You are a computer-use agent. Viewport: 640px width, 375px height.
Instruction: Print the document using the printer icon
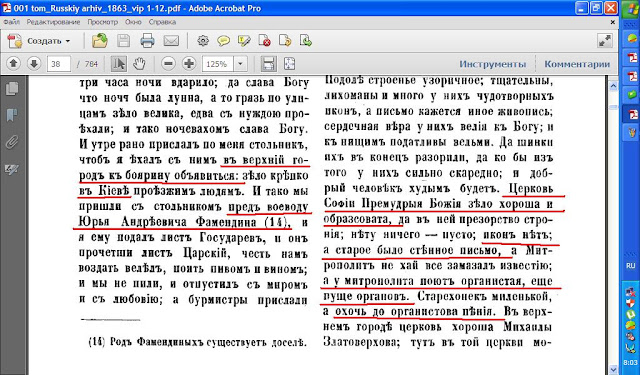tap(147, 41)
